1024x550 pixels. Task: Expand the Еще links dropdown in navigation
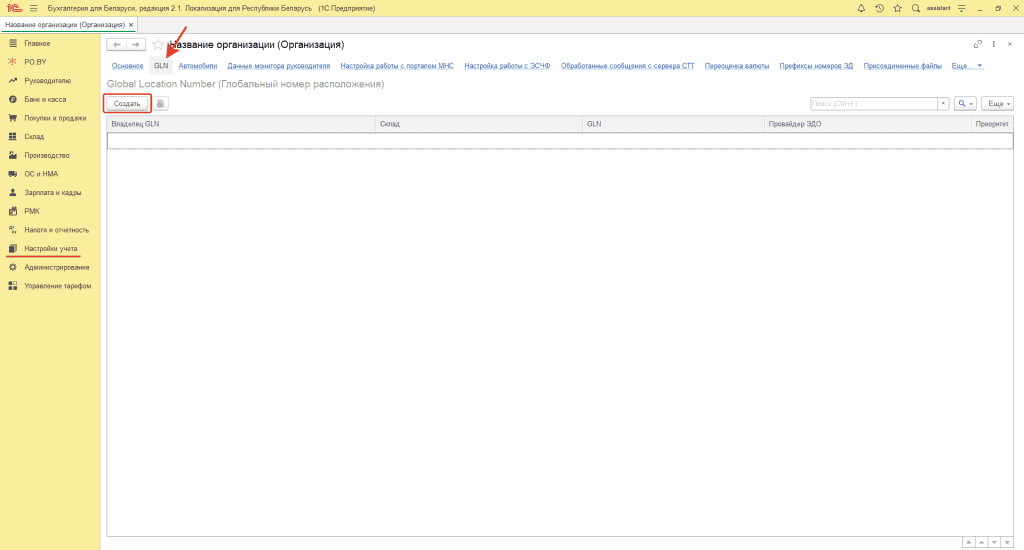(966, 66)
